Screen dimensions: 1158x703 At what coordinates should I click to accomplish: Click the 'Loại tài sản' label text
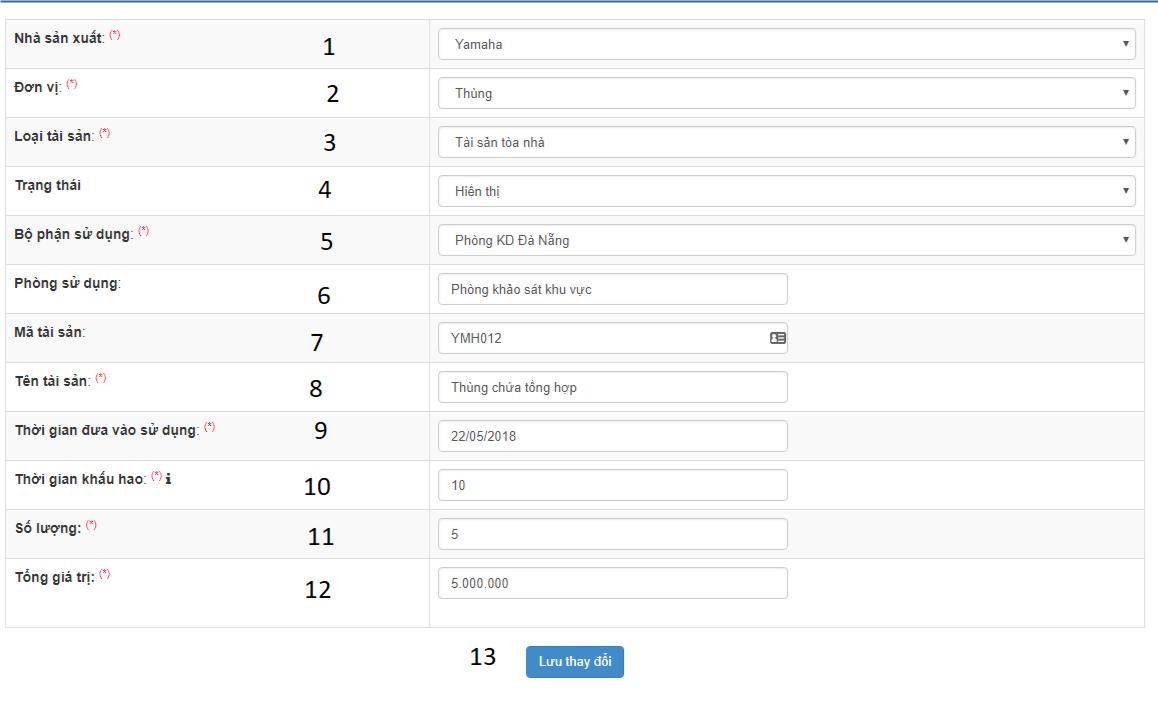(54, 136)
